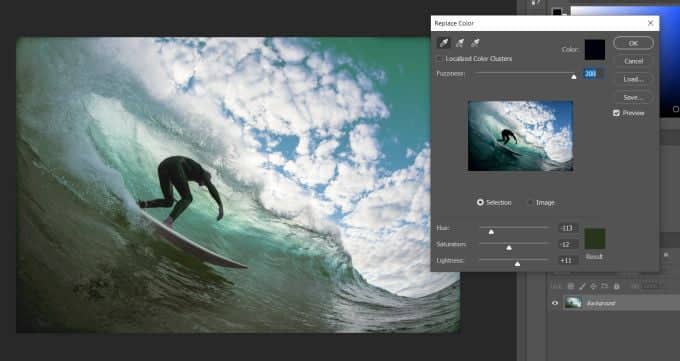Screen dimensions: 680x361
Task: Click the selection preview thumbnail in dialog
Action: (x=520, y=136)
